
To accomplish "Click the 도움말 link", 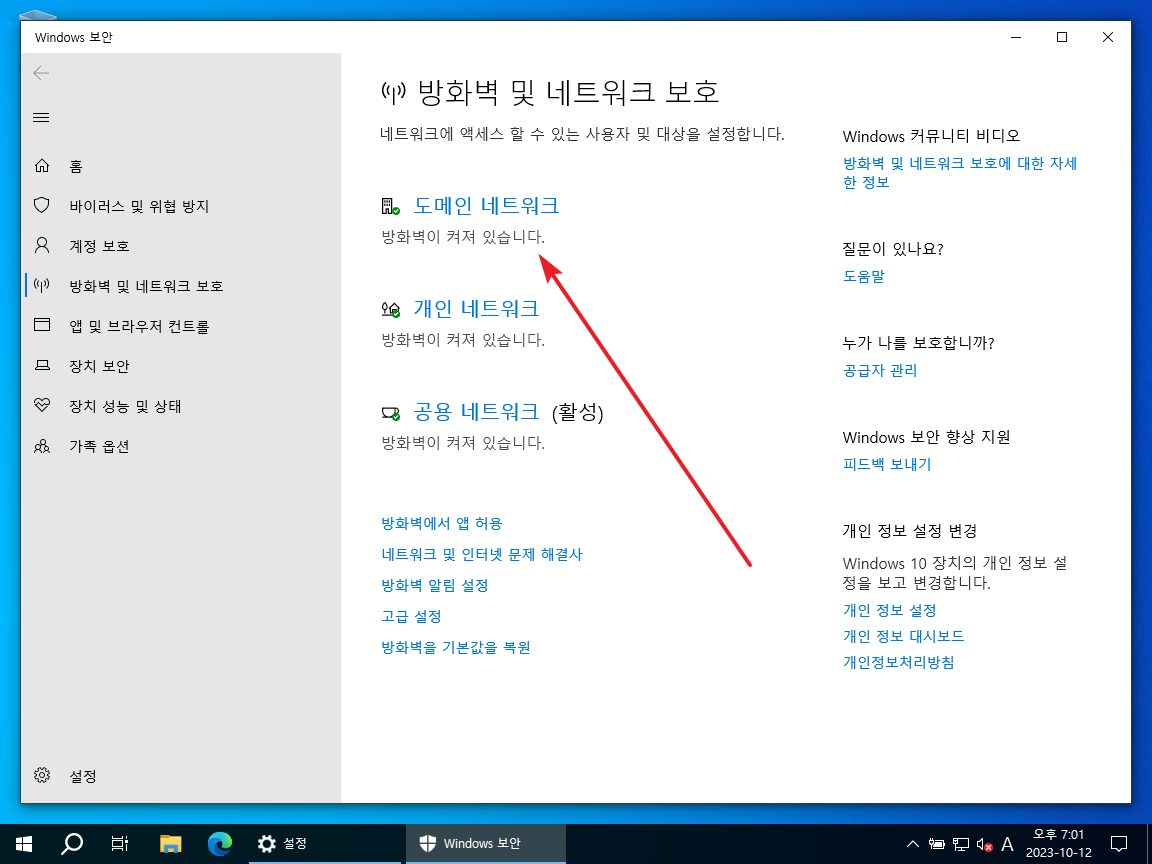I will pyautogui.click(x=863, y=276).
